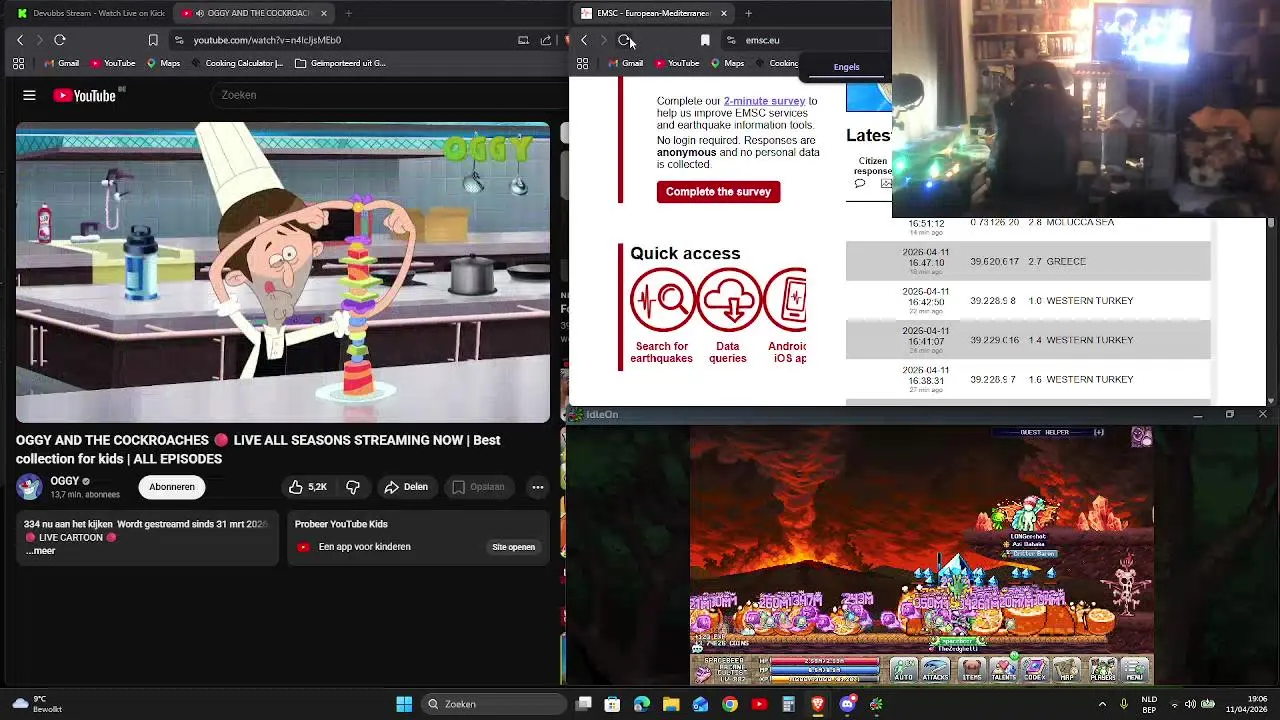This screenshot has width=1280, height=720.
Task: Click the Abonneren subscribe button
Action: click(x=172, y=487)
